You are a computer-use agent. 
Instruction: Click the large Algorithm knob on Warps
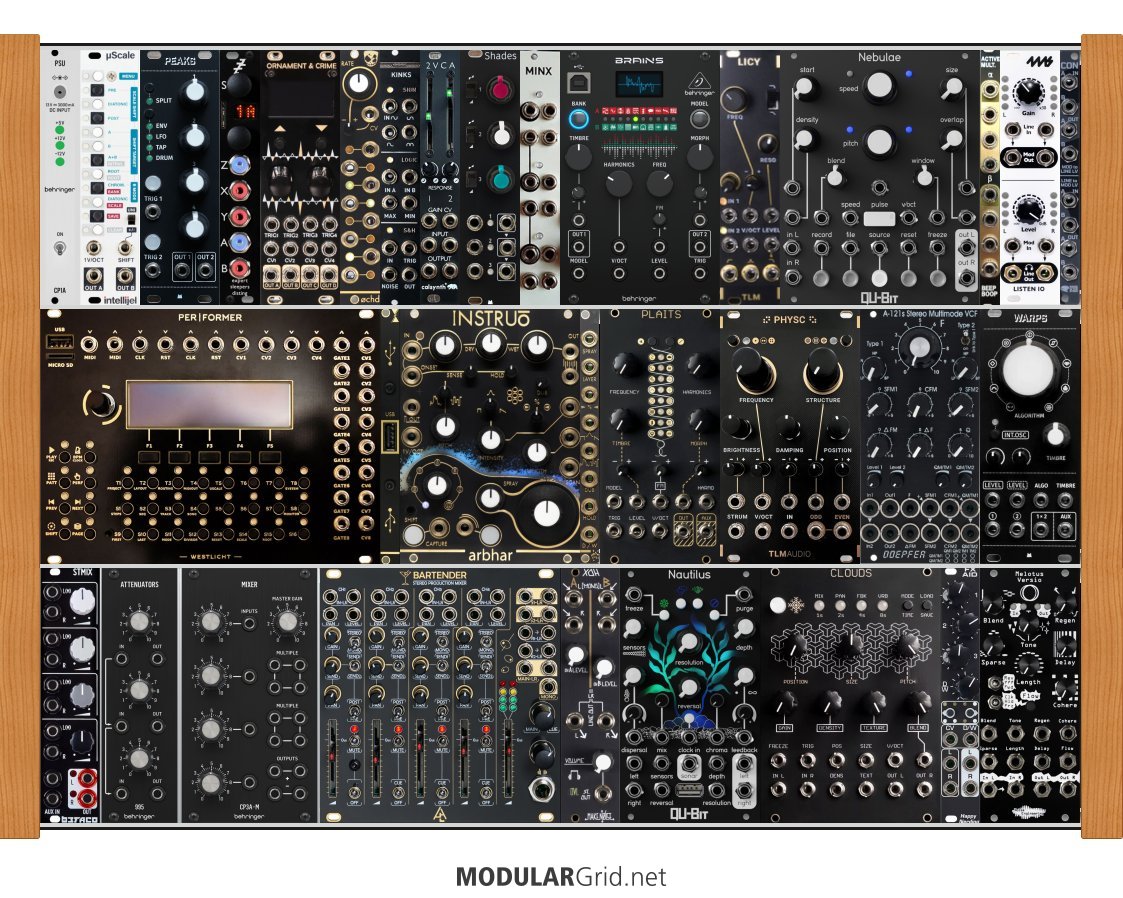pos(1029,370)
